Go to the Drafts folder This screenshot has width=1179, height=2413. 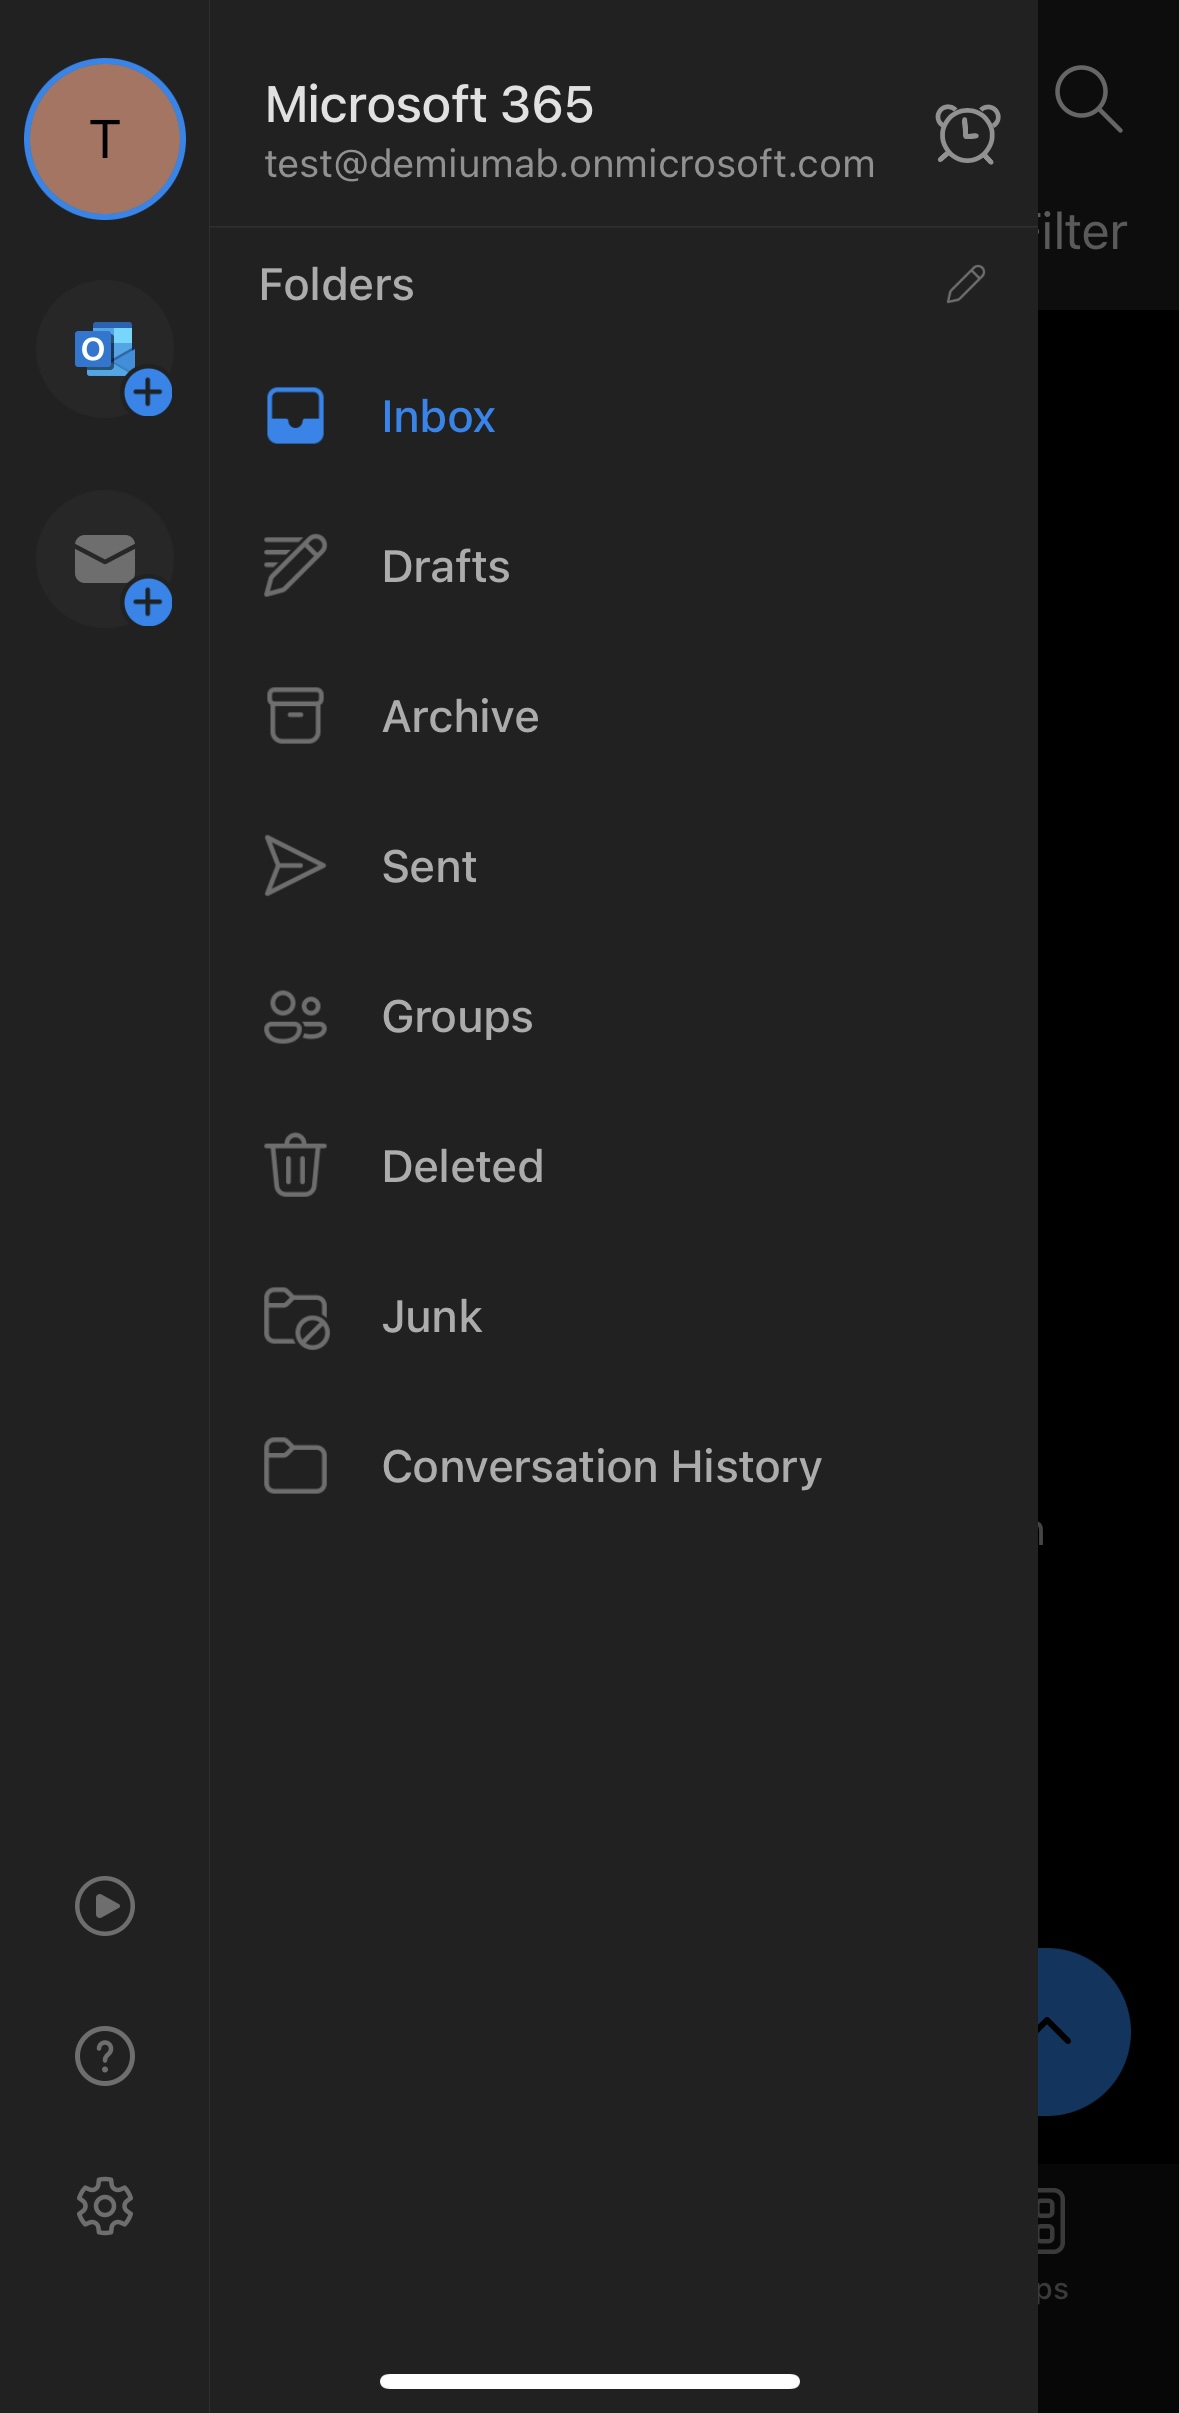coord(623,566)
